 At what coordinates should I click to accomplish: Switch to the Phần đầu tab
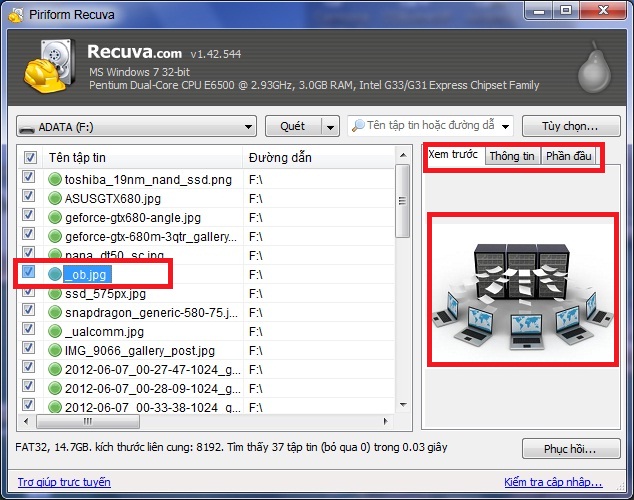click(x=568, y=156)
